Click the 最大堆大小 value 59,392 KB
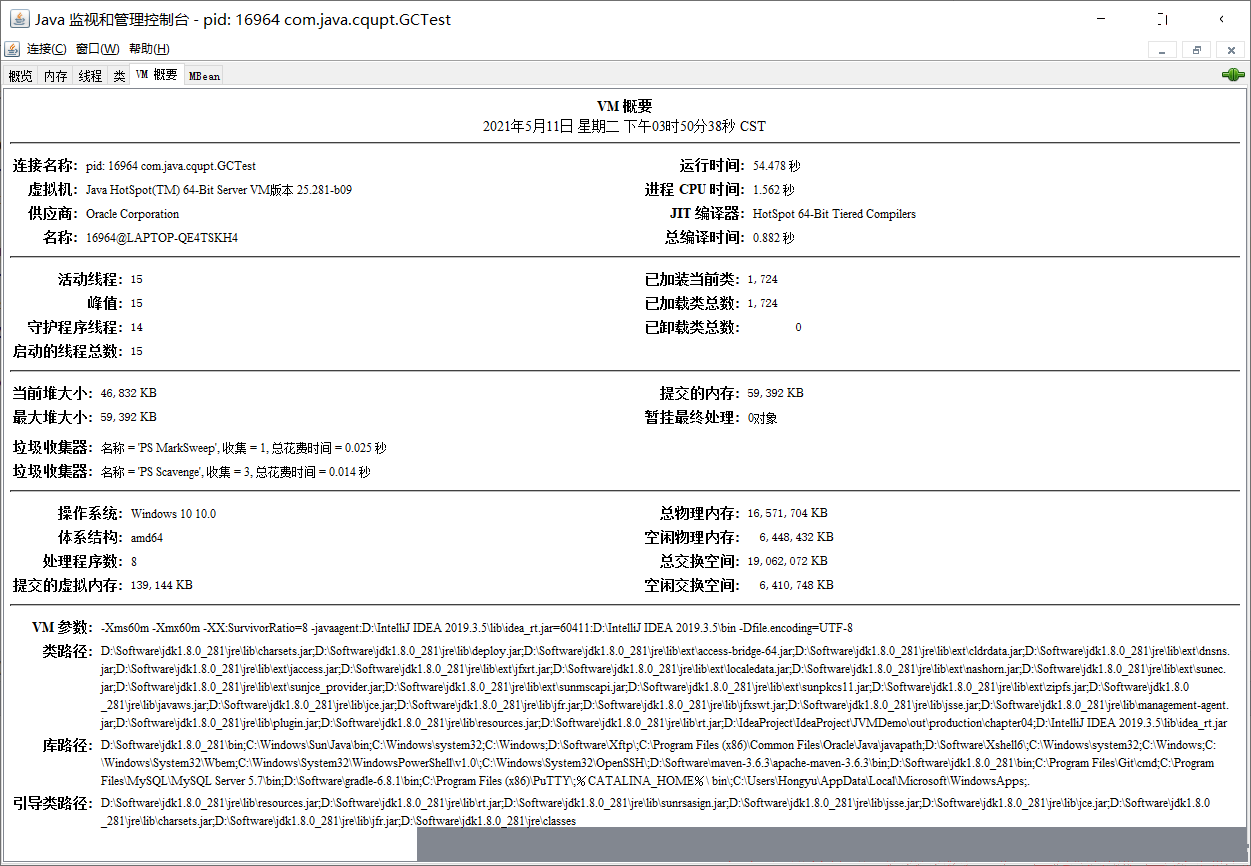 (128, 418)
